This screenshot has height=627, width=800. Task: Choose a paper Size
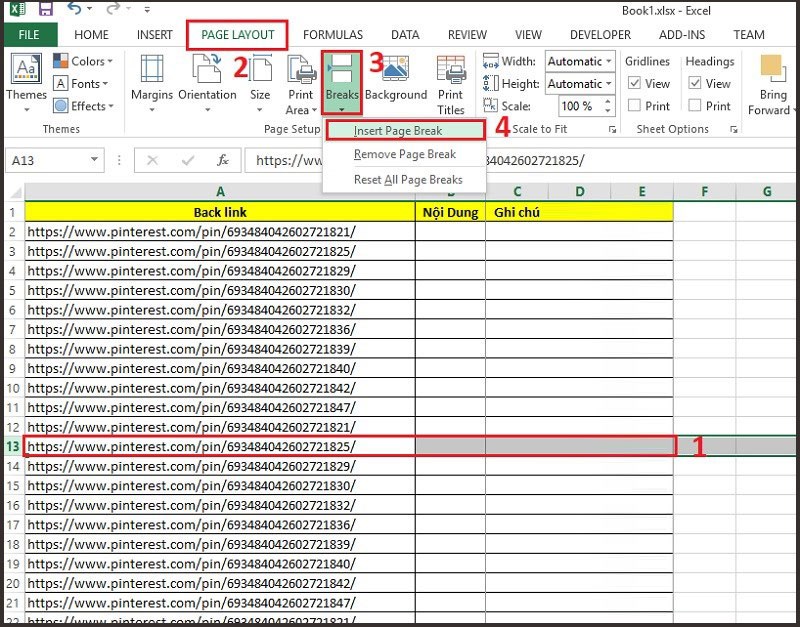(x=260, y=83)
